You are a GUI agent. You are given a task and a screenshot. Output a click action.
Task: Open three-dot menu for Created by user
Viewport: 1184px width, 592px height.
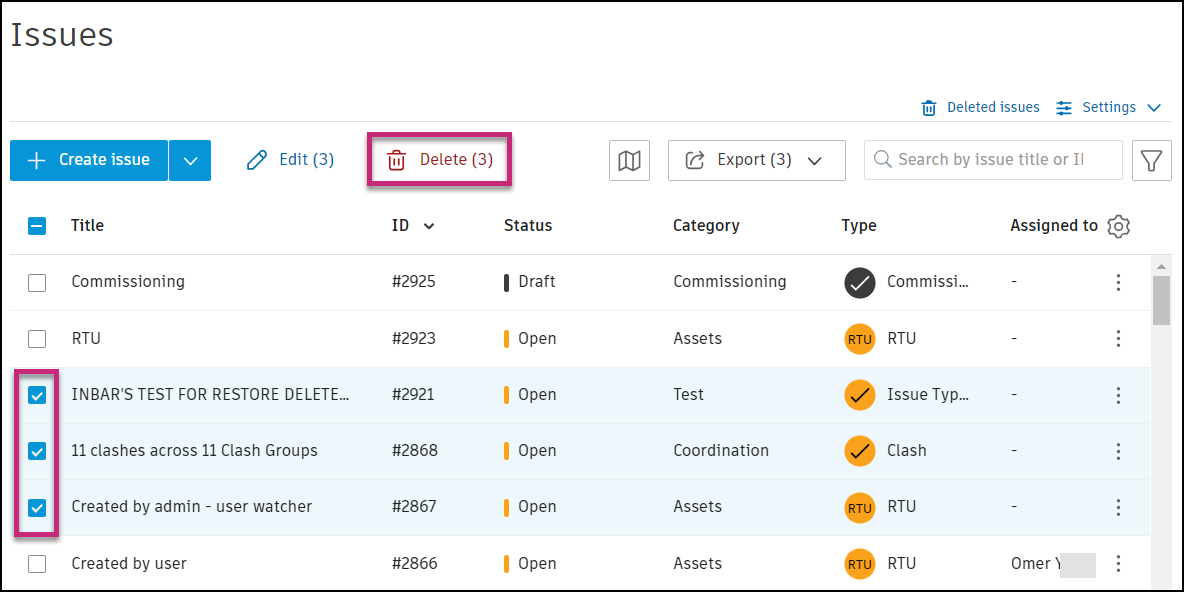pos(1119,564)
